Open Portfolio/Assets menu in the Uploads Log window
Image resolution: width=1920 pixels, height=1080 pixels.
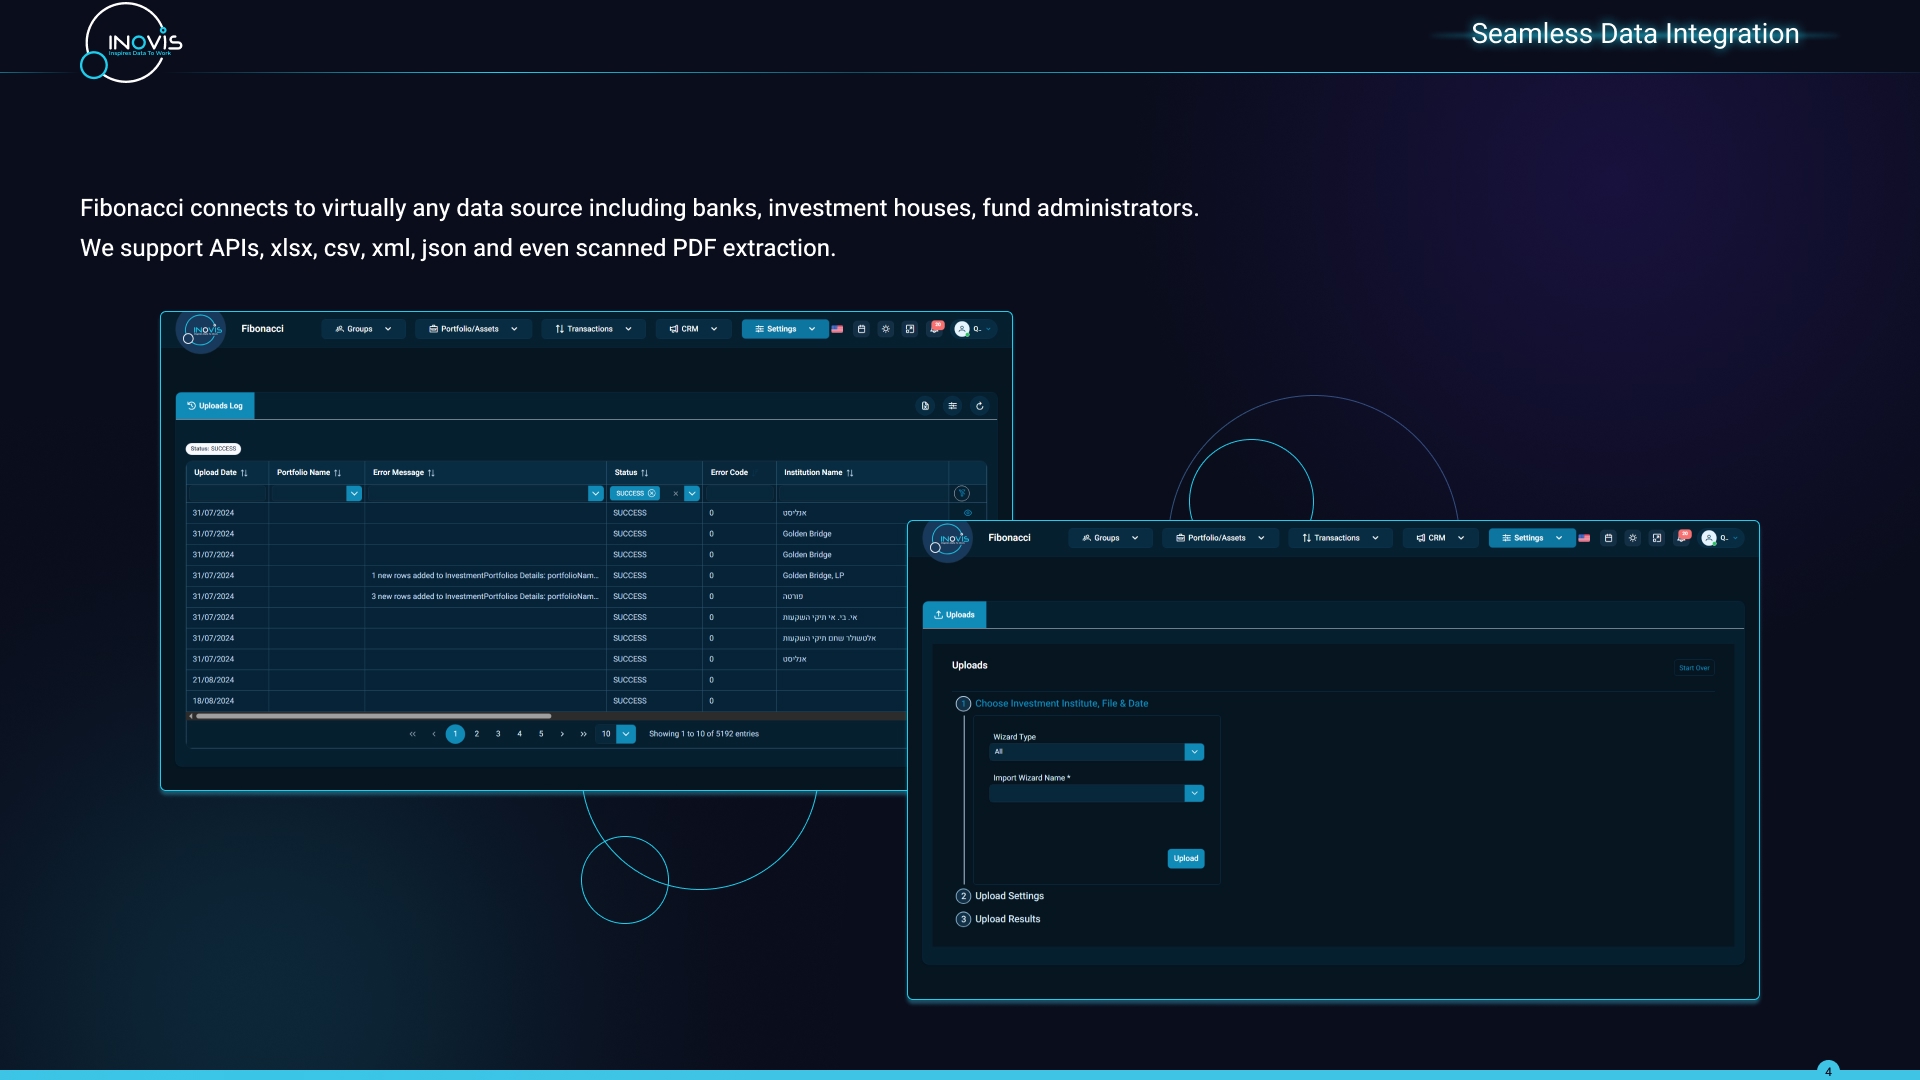(x=473, y=329)
